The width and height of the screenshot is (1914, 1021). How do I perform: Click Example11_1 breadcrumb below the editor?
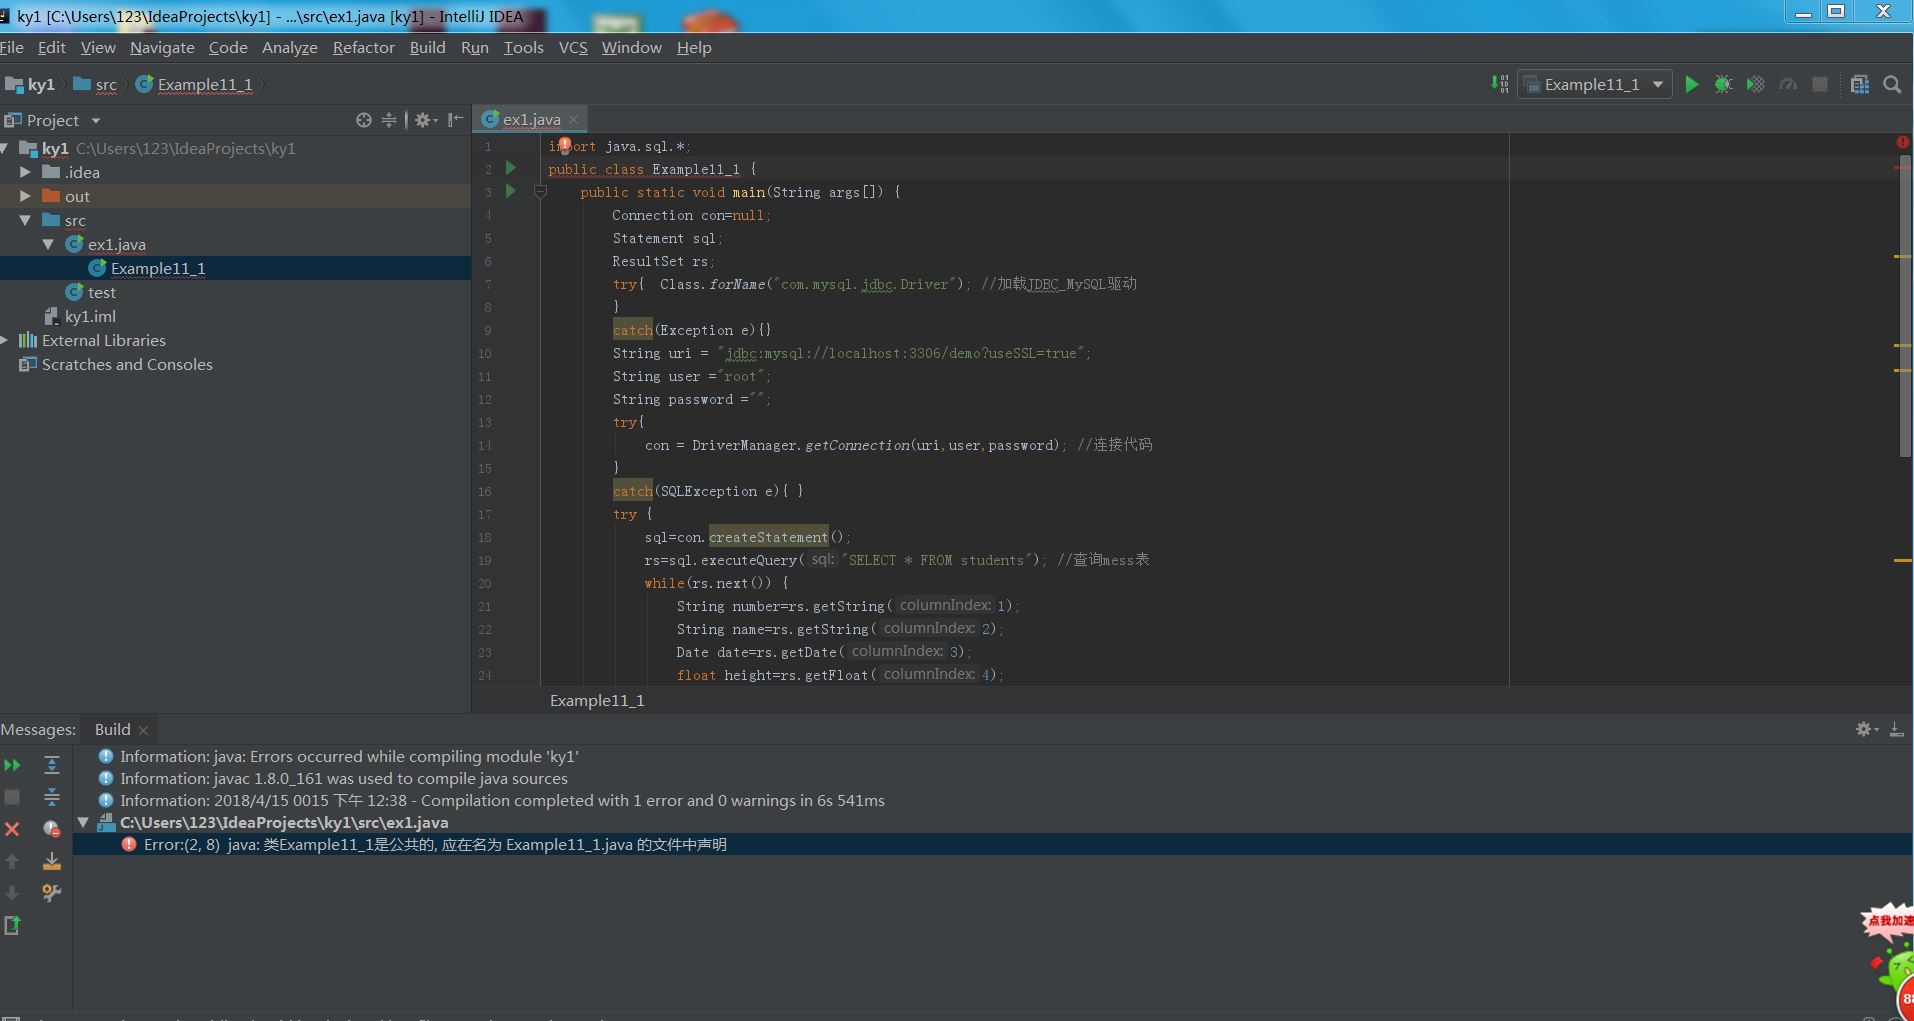[x=597, y=701]
